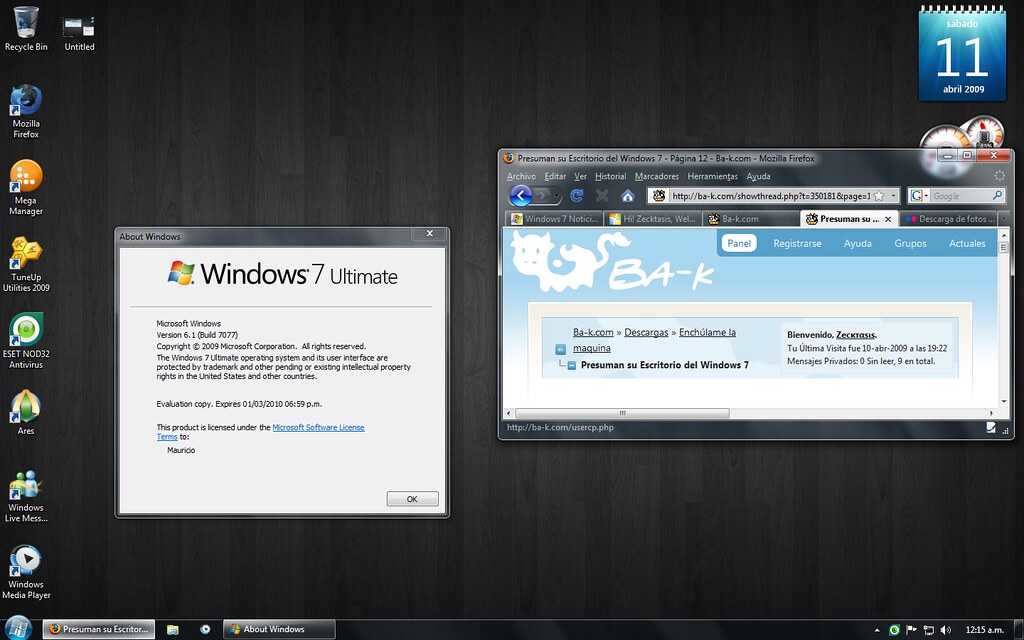Open the Windows Start orb
This screenshot has width=1024, height=640.
click(18, 628)
